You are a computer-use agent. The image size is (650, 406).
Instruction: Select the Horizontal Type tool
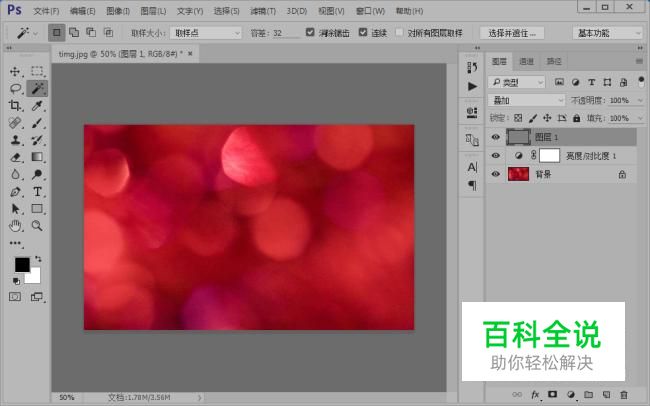(x=37, y=192)
